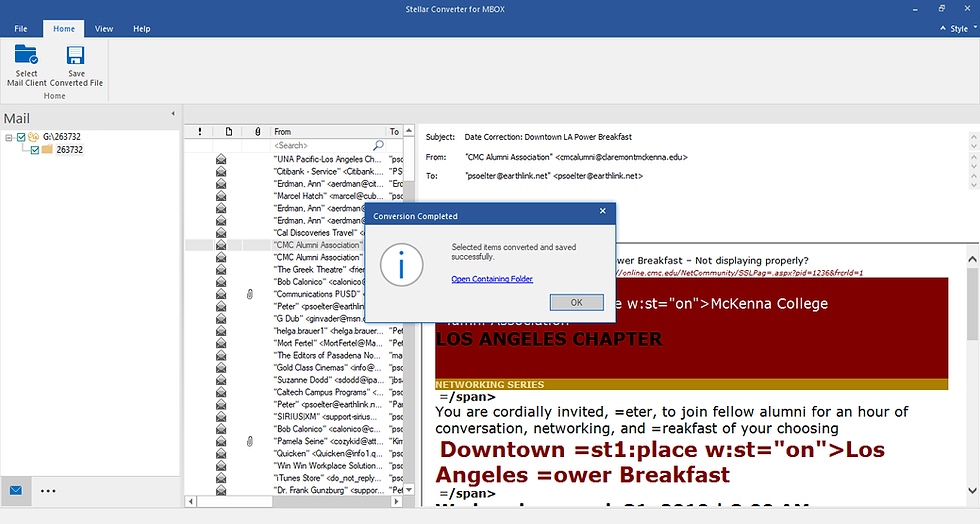This screenshot has height=524, width=980.
Task: Click the importance exclamation column header
Action: tap(200, 131)
